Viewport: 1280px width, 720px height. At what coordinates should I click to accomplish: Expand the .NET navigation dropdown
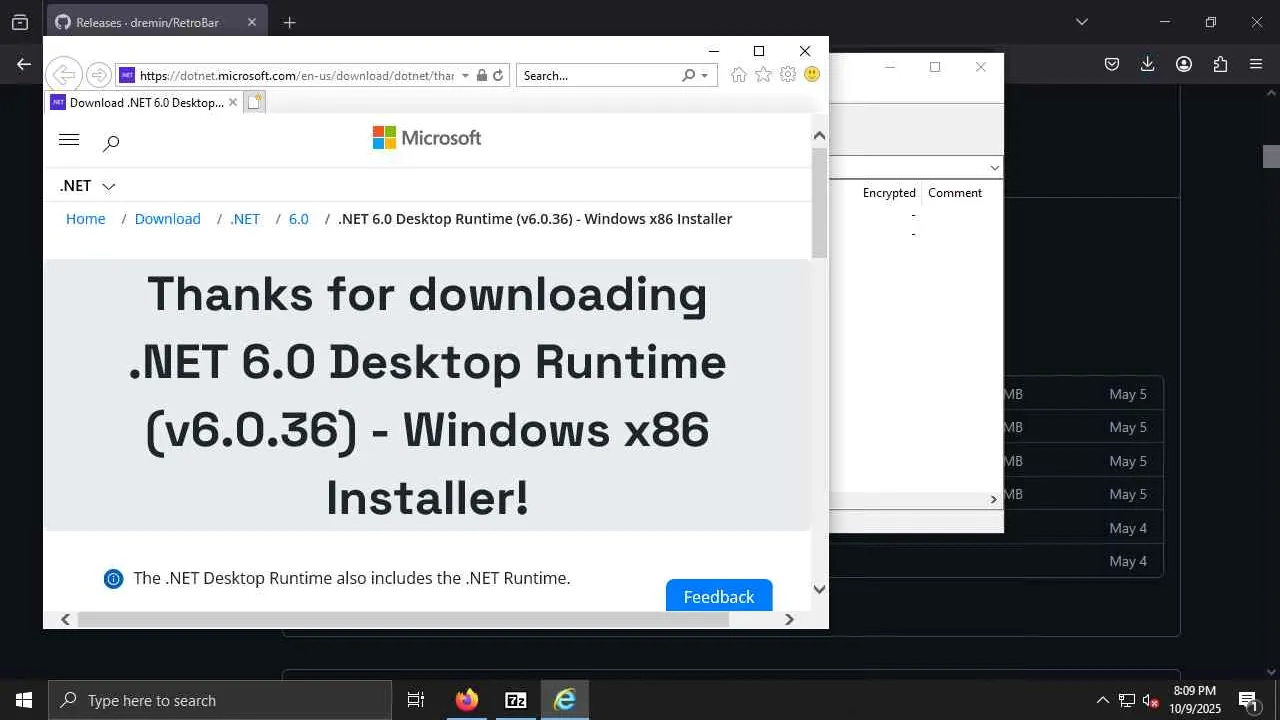pos(109,186)
